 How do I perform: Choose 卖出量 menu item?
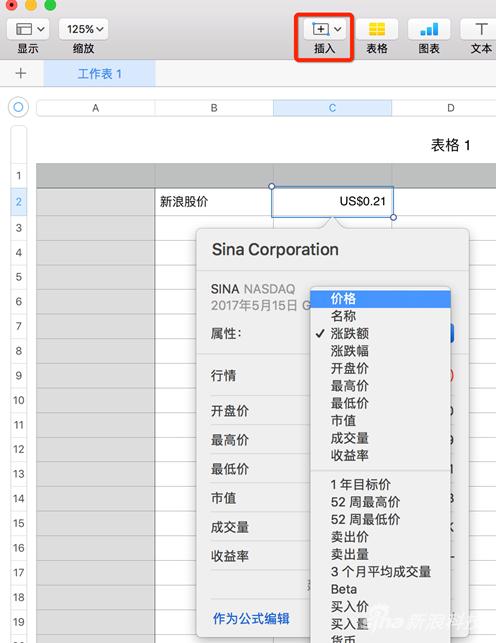click(x=380, y=554)
